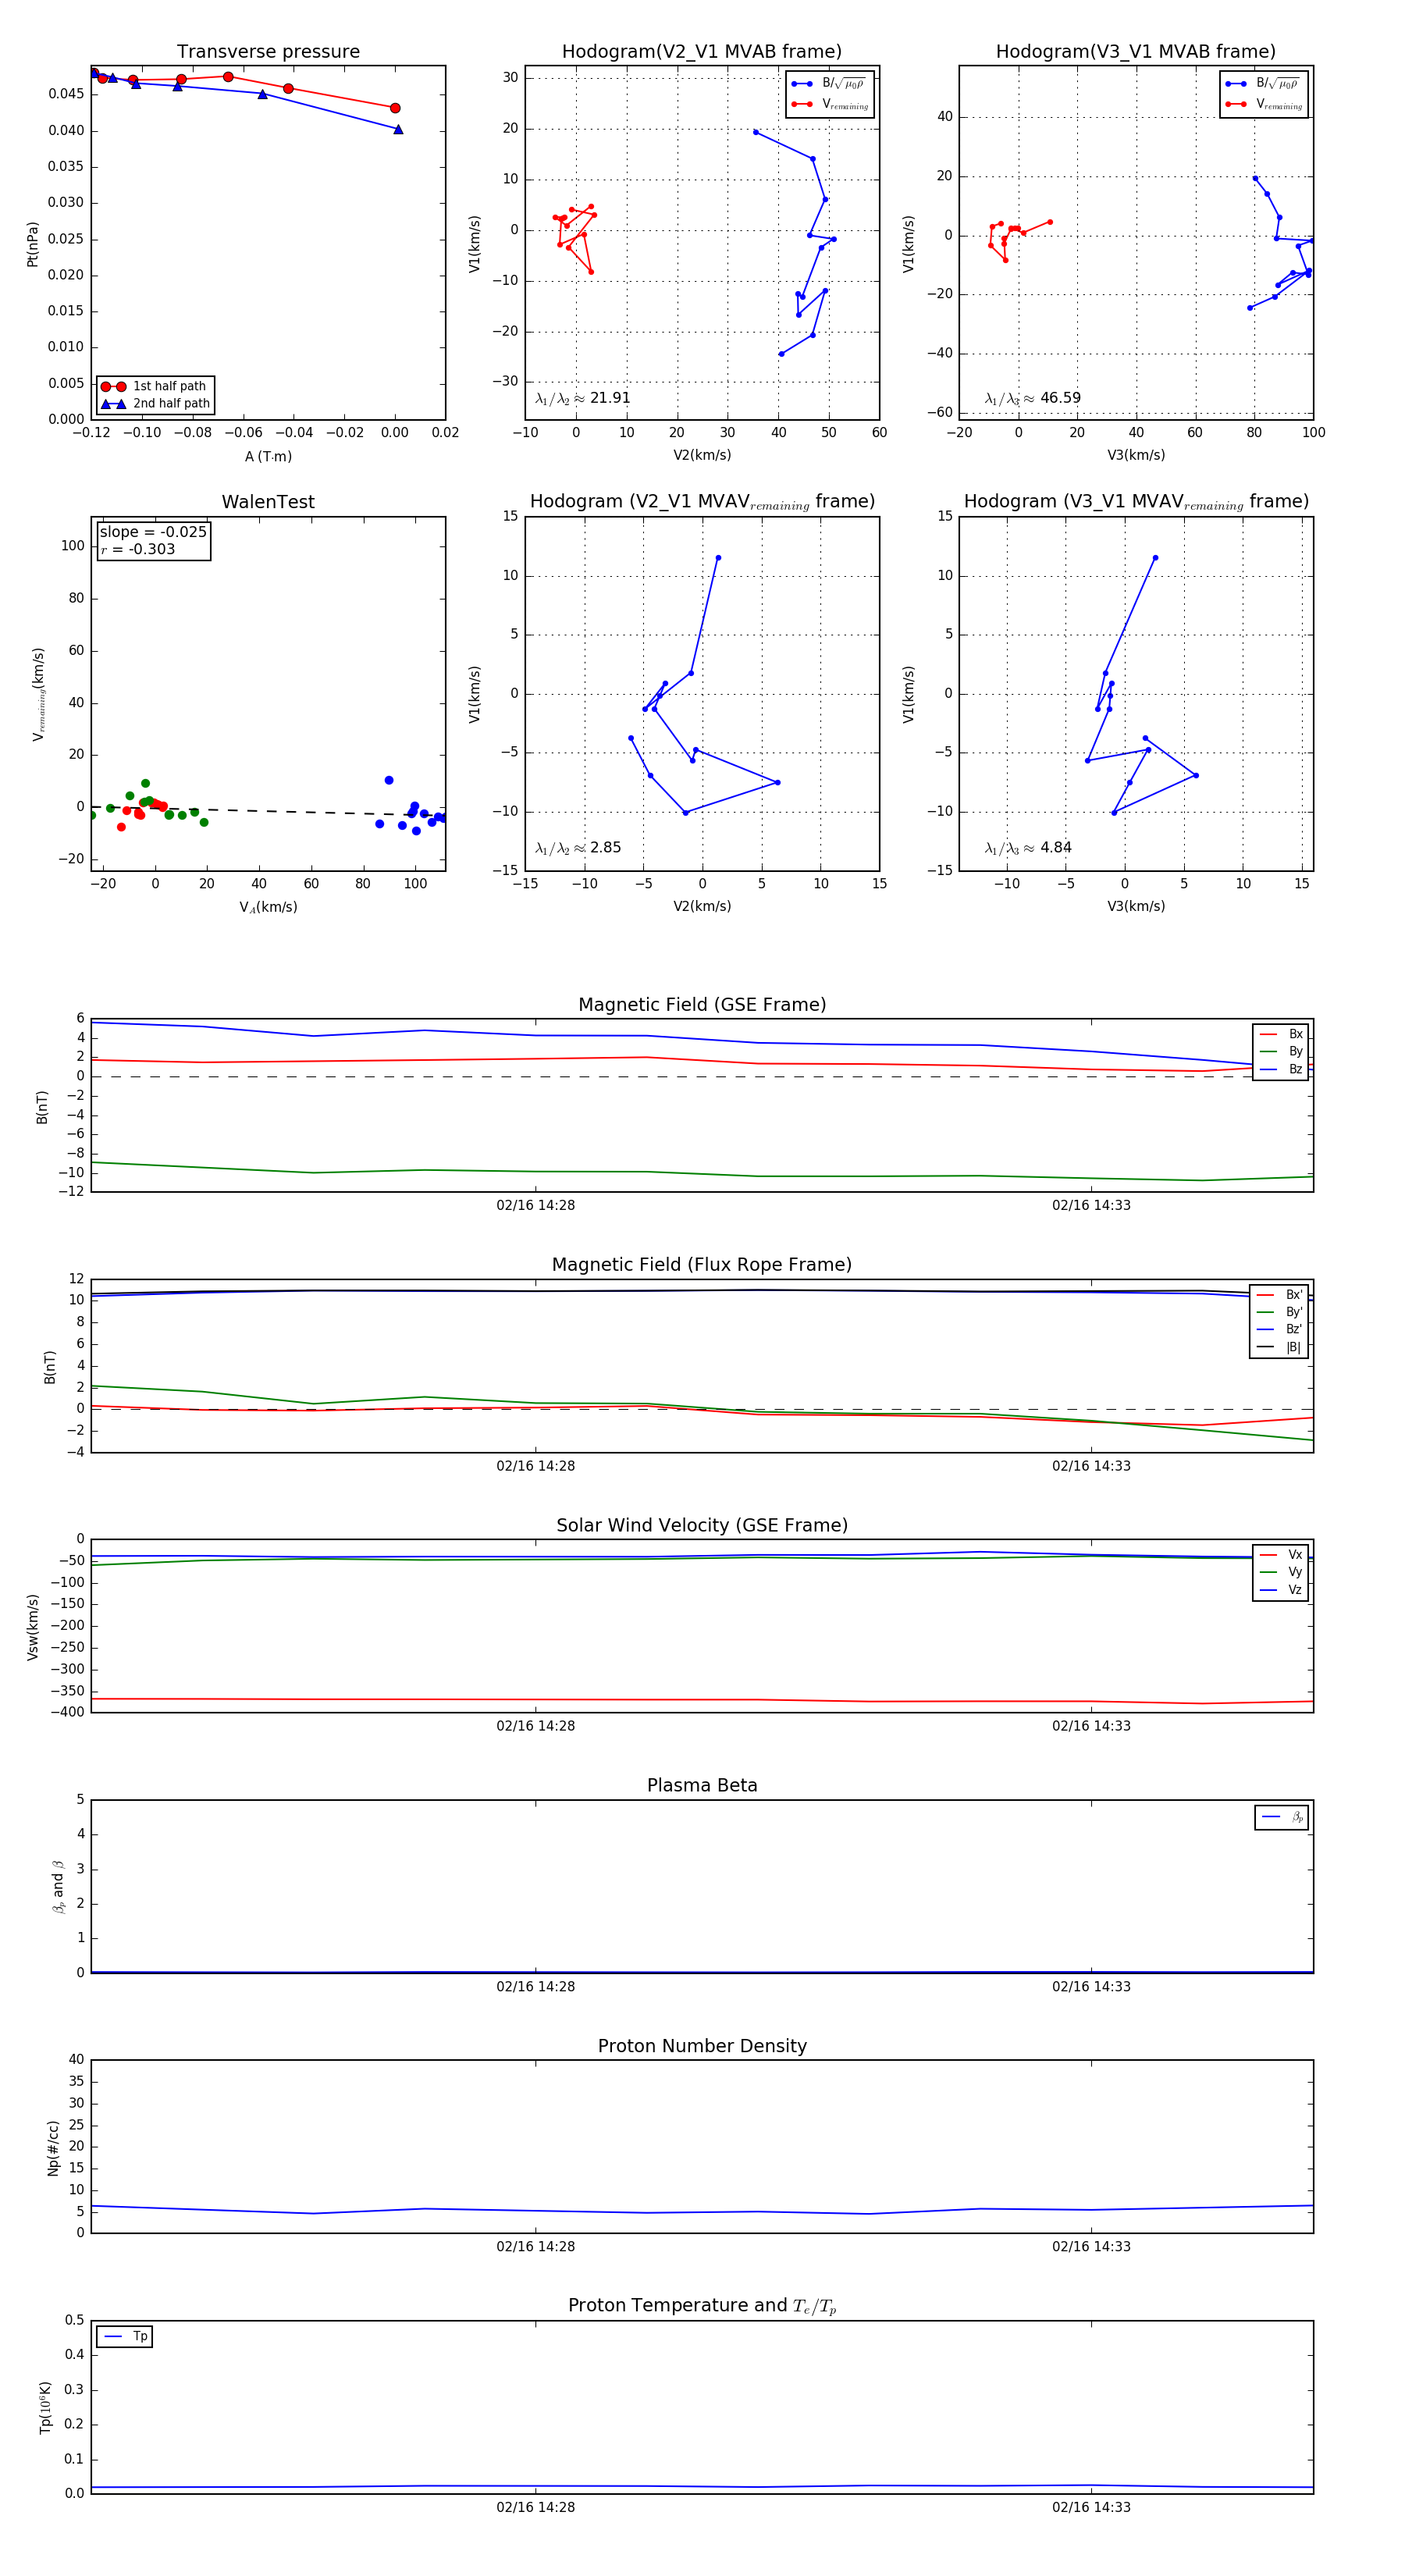This screenshot has height=2576, width=1405.
Task: Click the Bx' legend entry in Flux Rope plot
Action: (1280, 1294)
